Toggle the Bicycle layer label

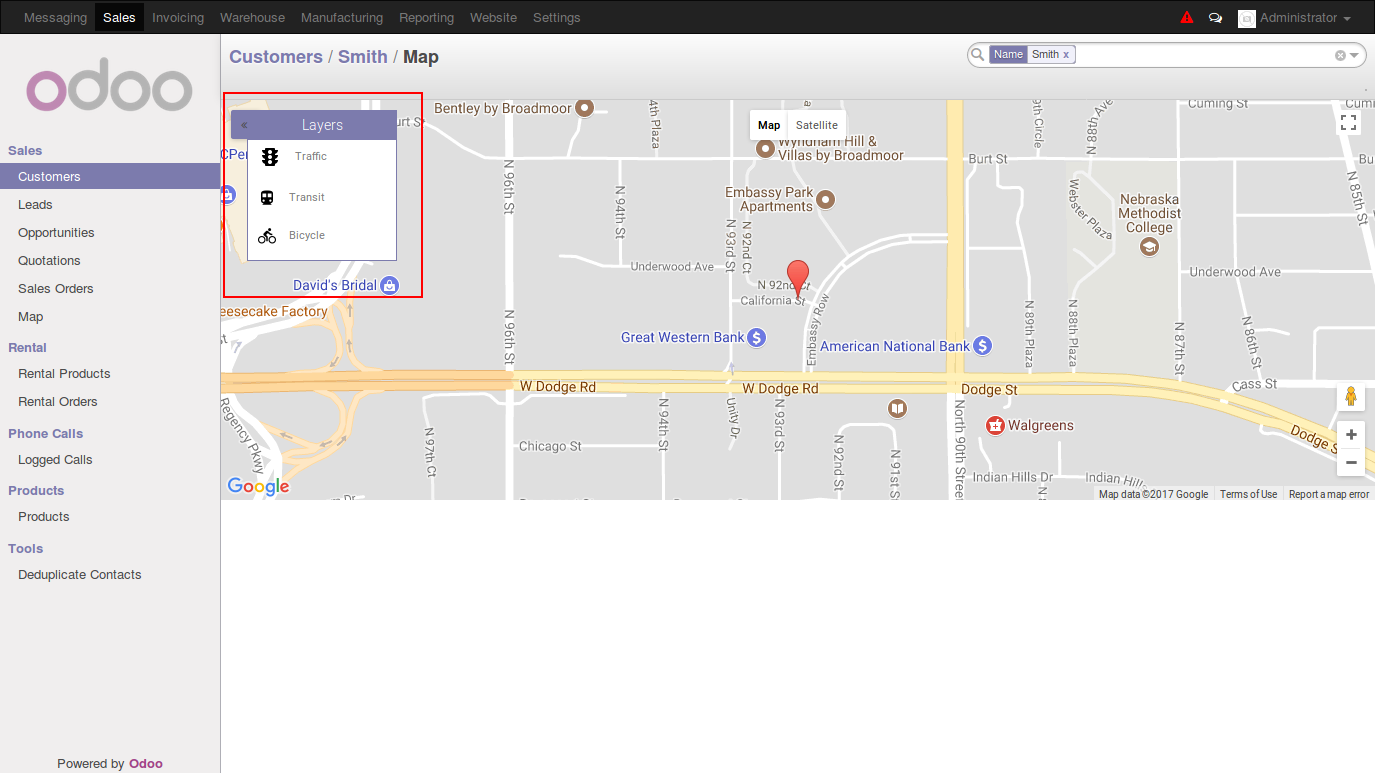307,235
